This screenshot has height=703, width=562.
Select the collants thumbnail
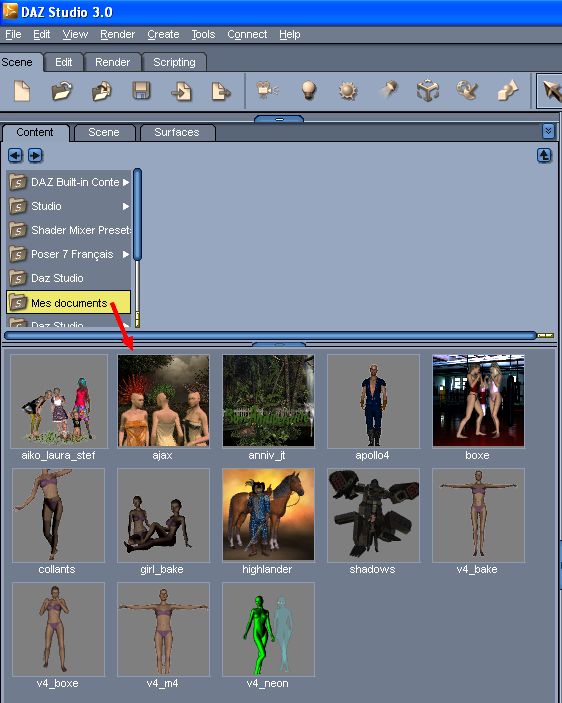click(58, 515)
